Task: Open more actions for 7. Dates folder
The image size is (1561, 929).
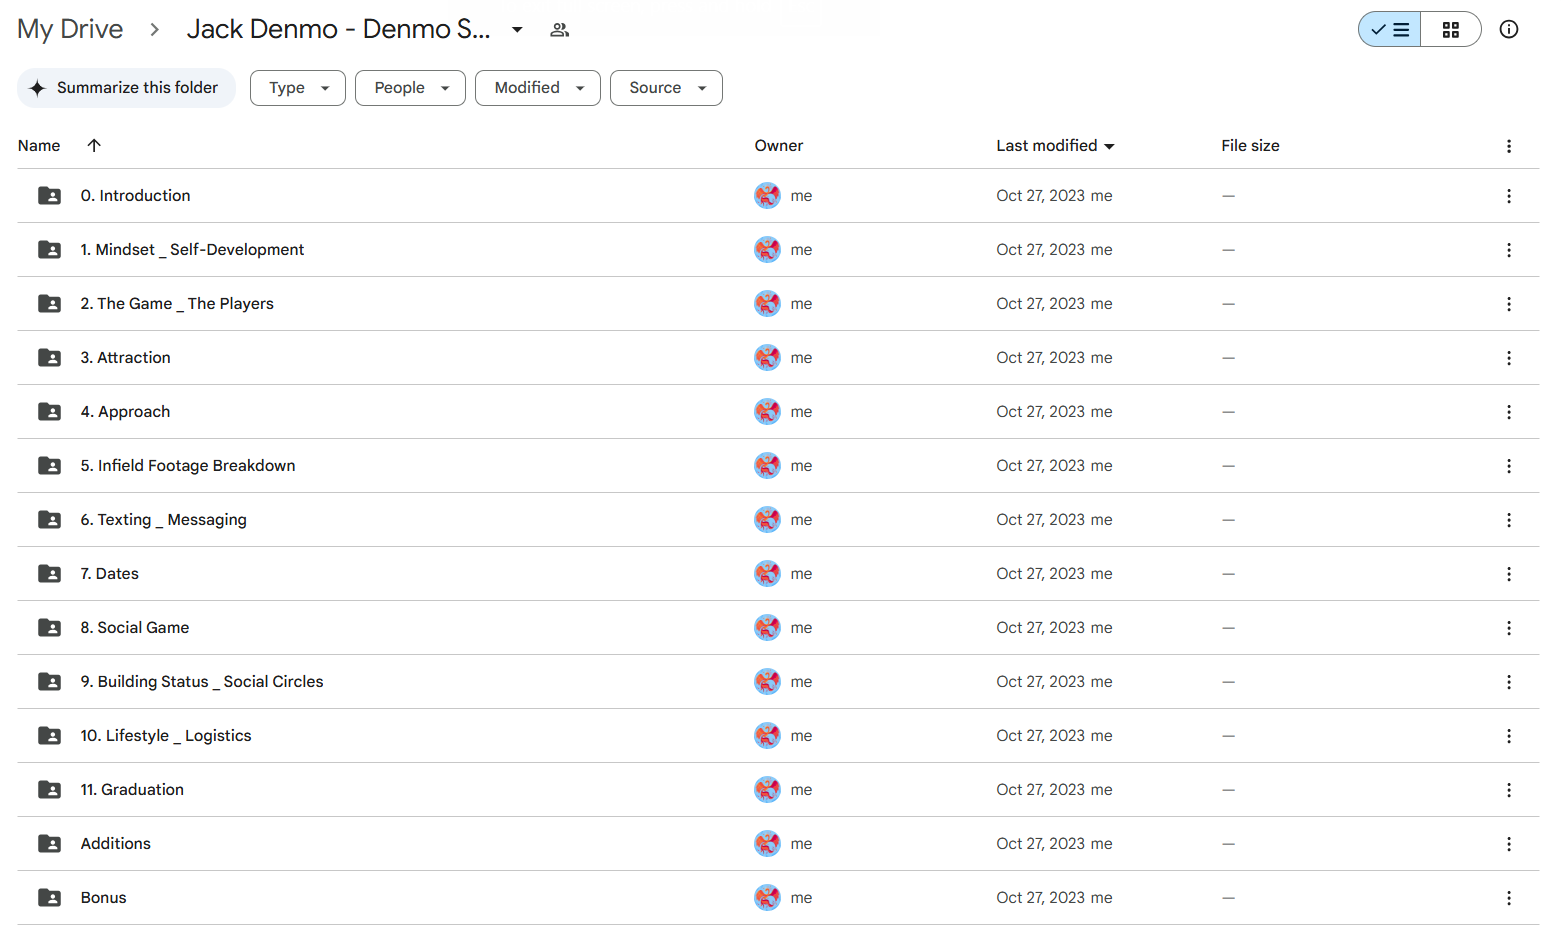Action: (1508, 574)
